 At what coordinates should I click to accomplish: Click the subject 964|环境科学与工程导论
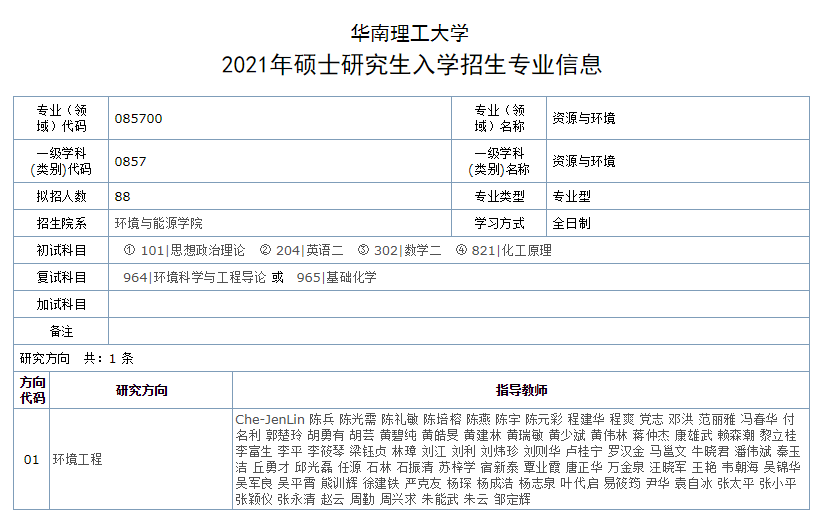click(x=194, y=277)
